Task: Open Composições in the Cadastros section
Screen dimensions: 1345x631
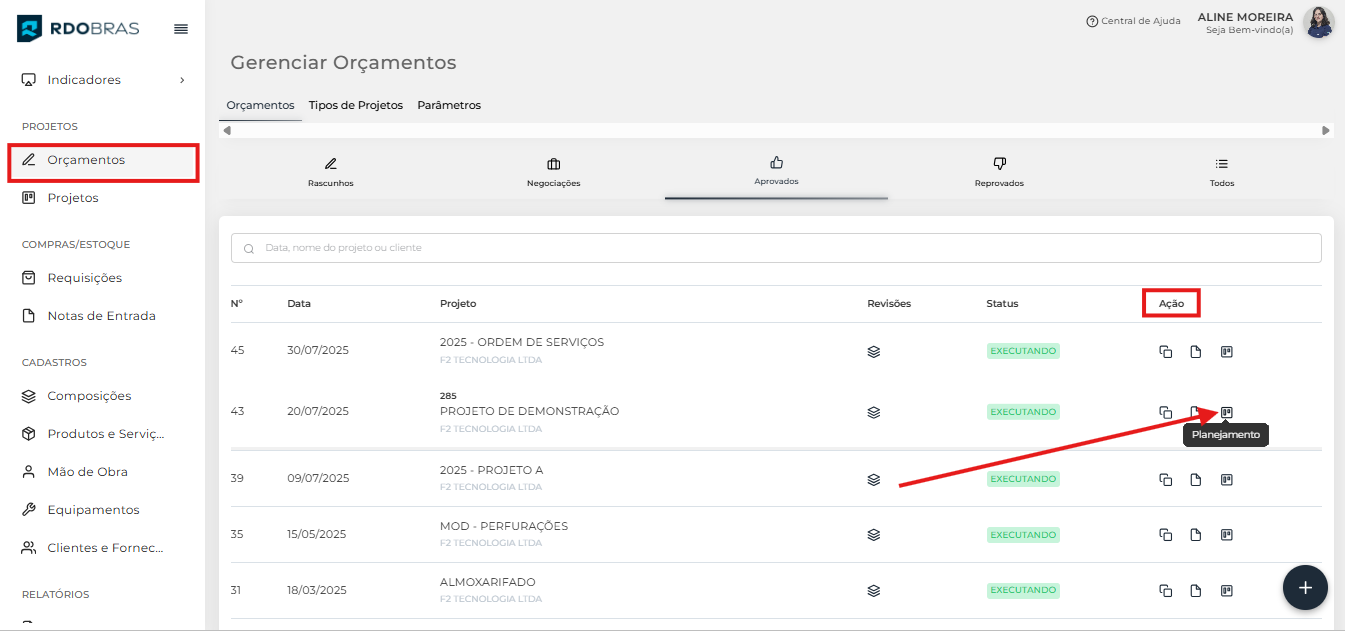Action: (x=89, y=396)
